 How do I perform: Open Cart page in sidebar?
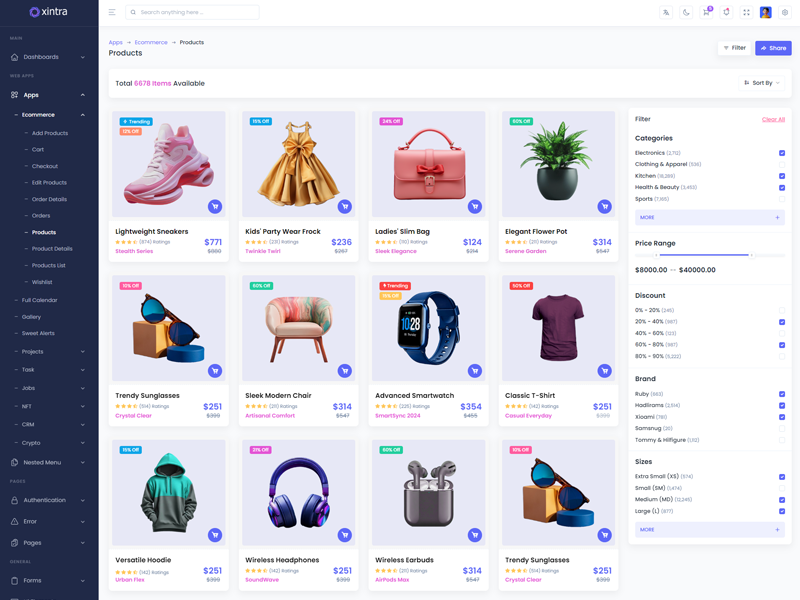(38, 150)
